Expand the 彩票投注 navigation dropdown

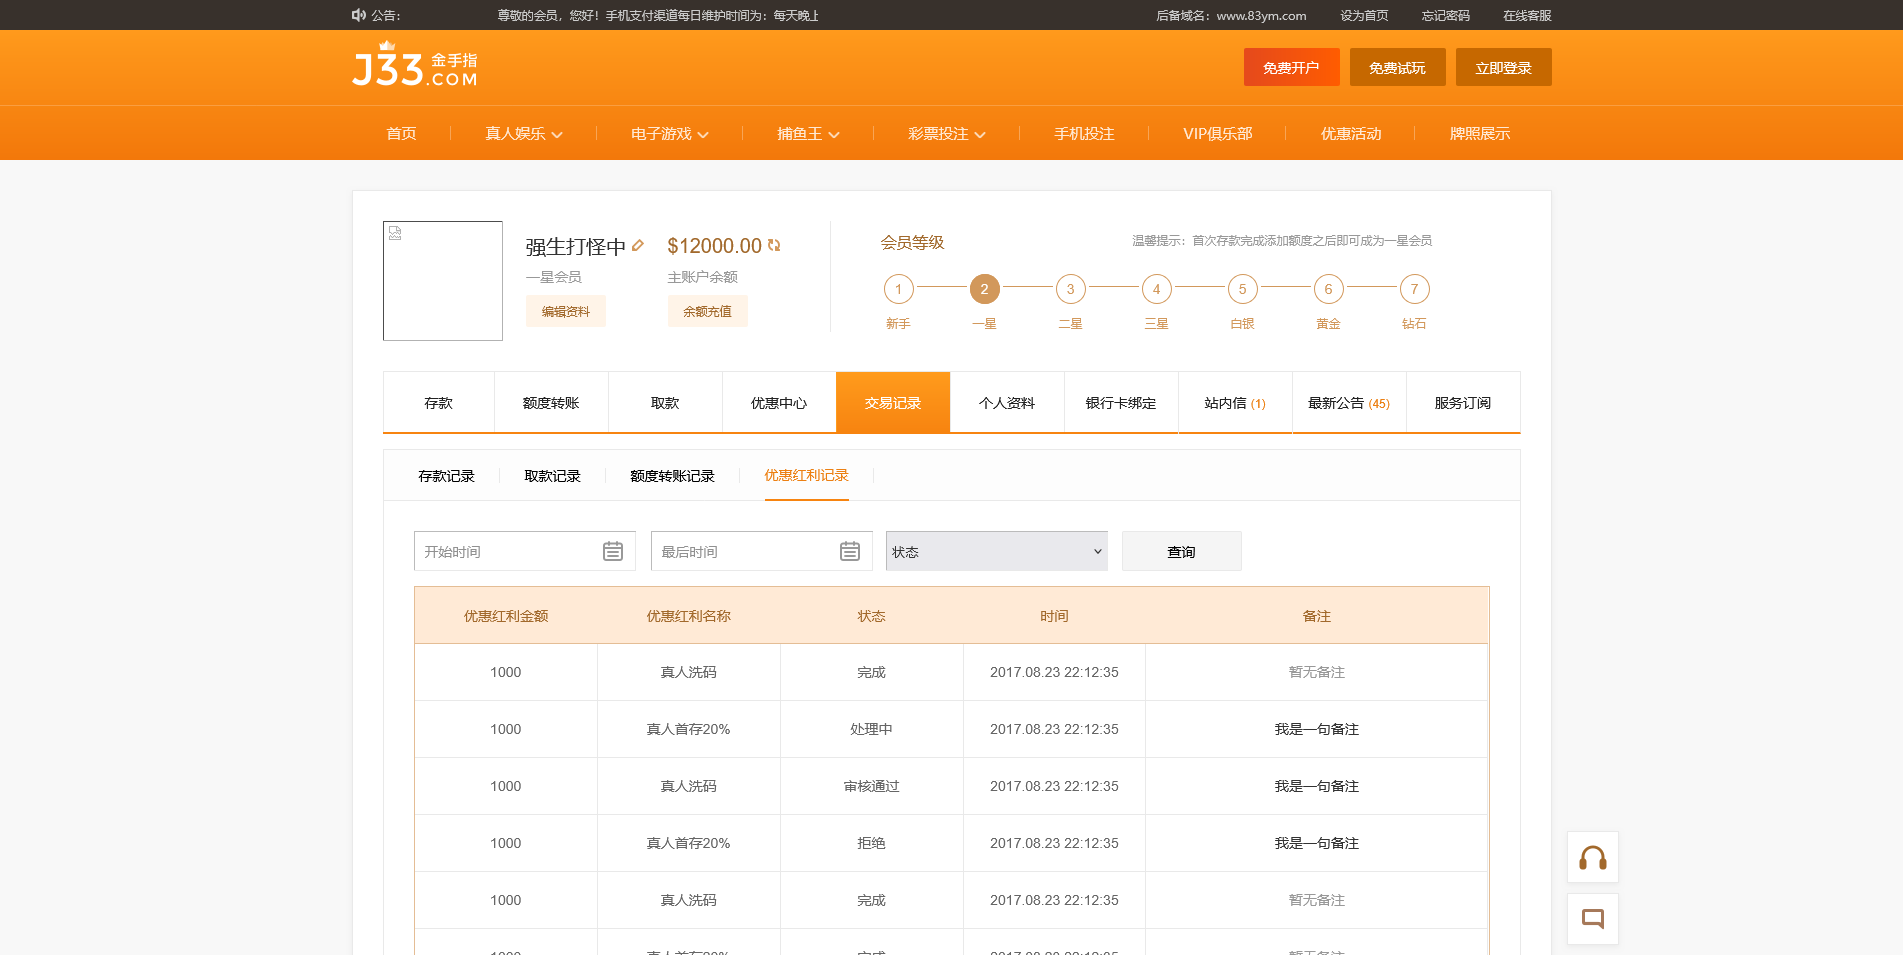point(946,134)
